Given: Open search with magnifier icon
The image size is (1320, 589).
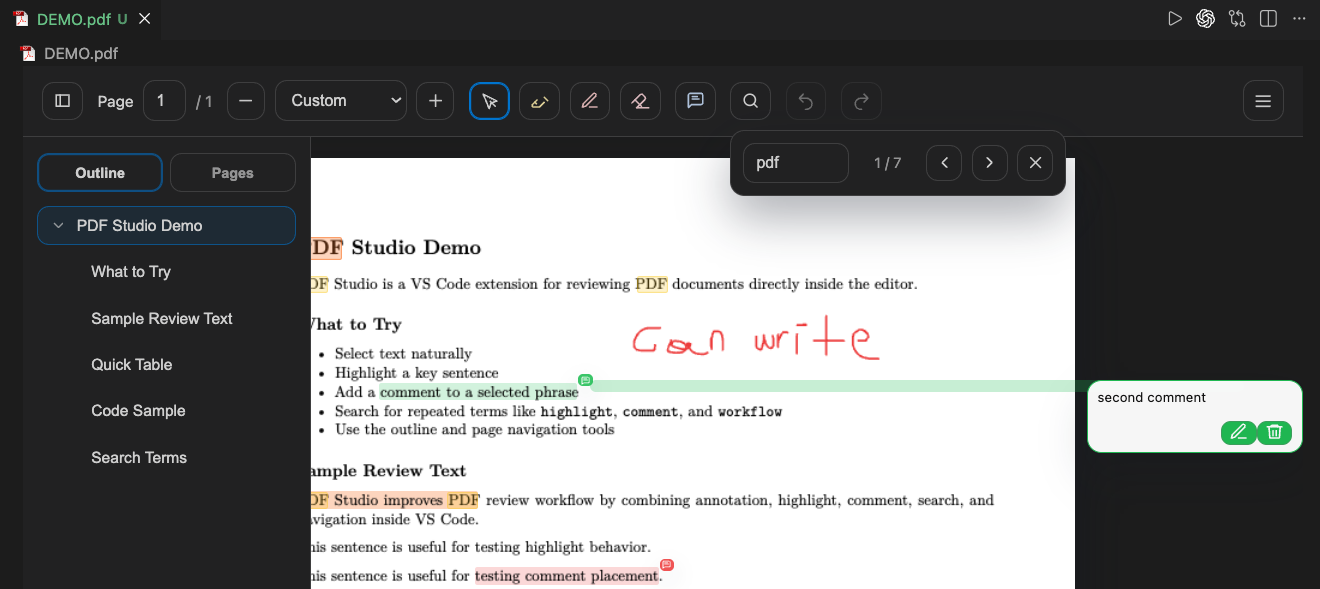Looking at the screenshot, I should [x=750, y=101].
